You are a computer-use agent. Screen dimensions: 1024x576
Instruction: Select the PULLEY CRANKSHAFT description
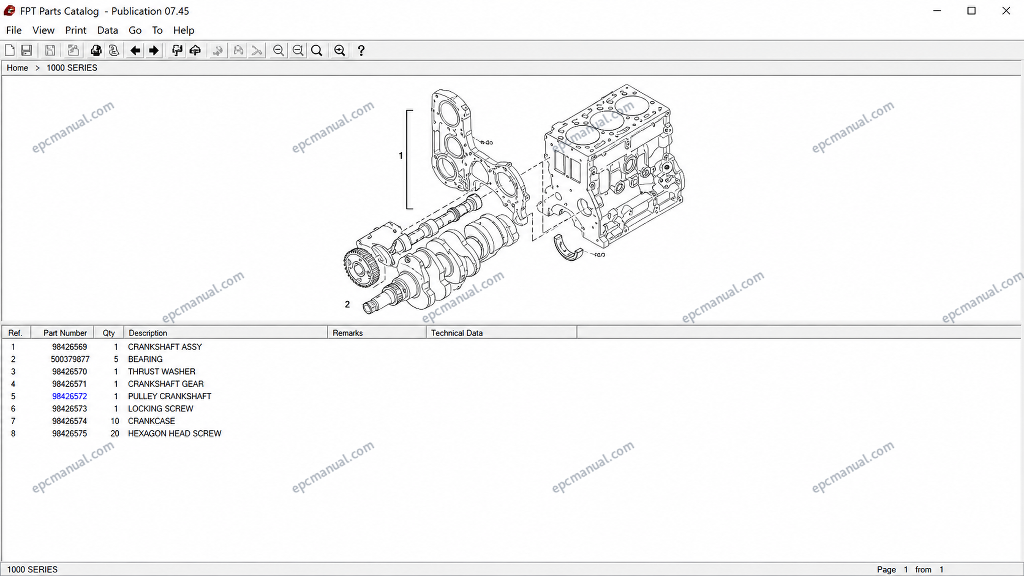[170, 396]
